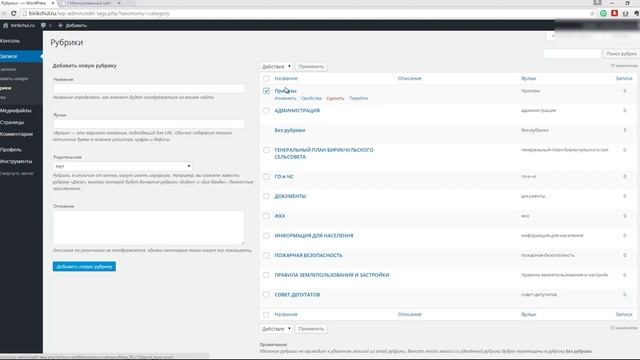Toggle select-all checkbox in table footer
The image size is (640, 360).
click(266, 315)
